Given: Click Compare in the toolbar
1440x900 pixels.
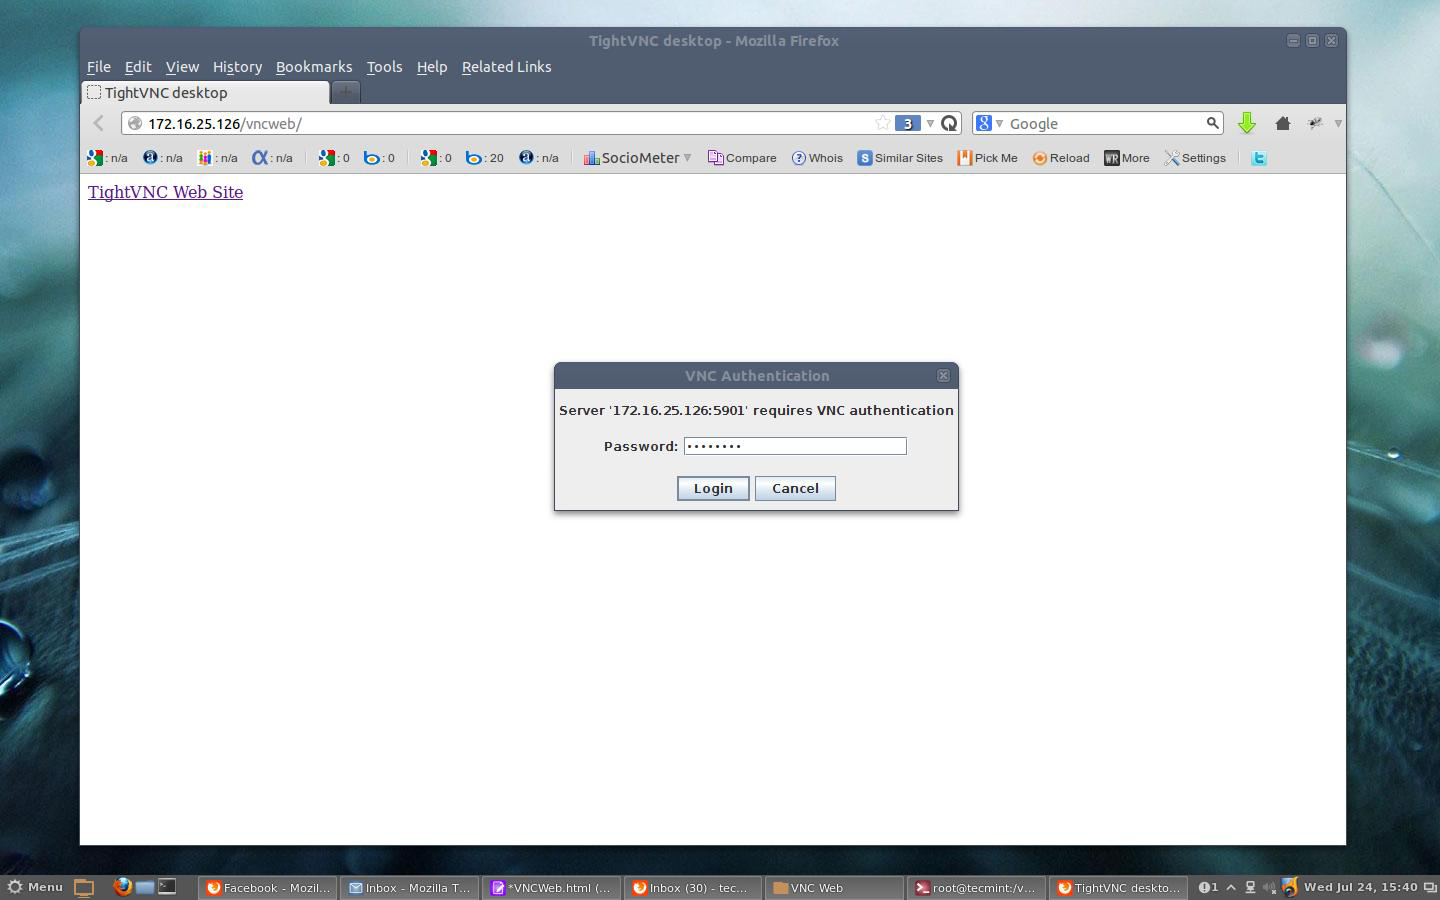Looking at the screenshot, I should pos(742,158).
